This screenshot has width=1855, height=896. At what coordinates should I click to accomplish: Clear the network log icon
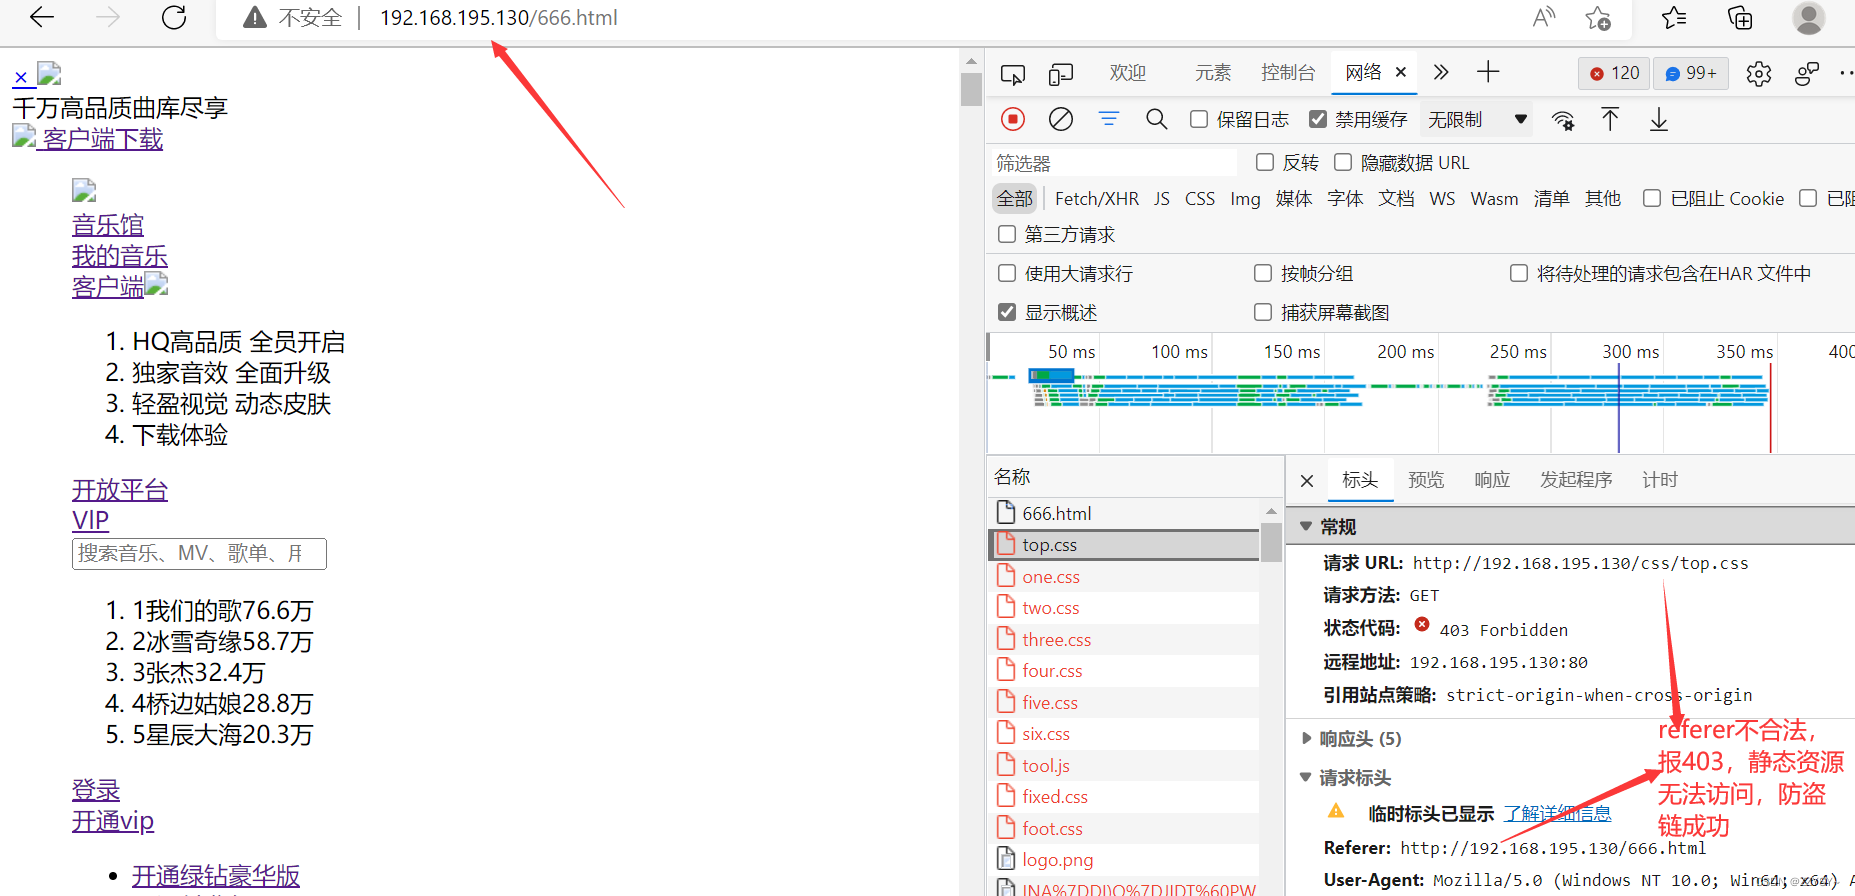pos(1061,119)
